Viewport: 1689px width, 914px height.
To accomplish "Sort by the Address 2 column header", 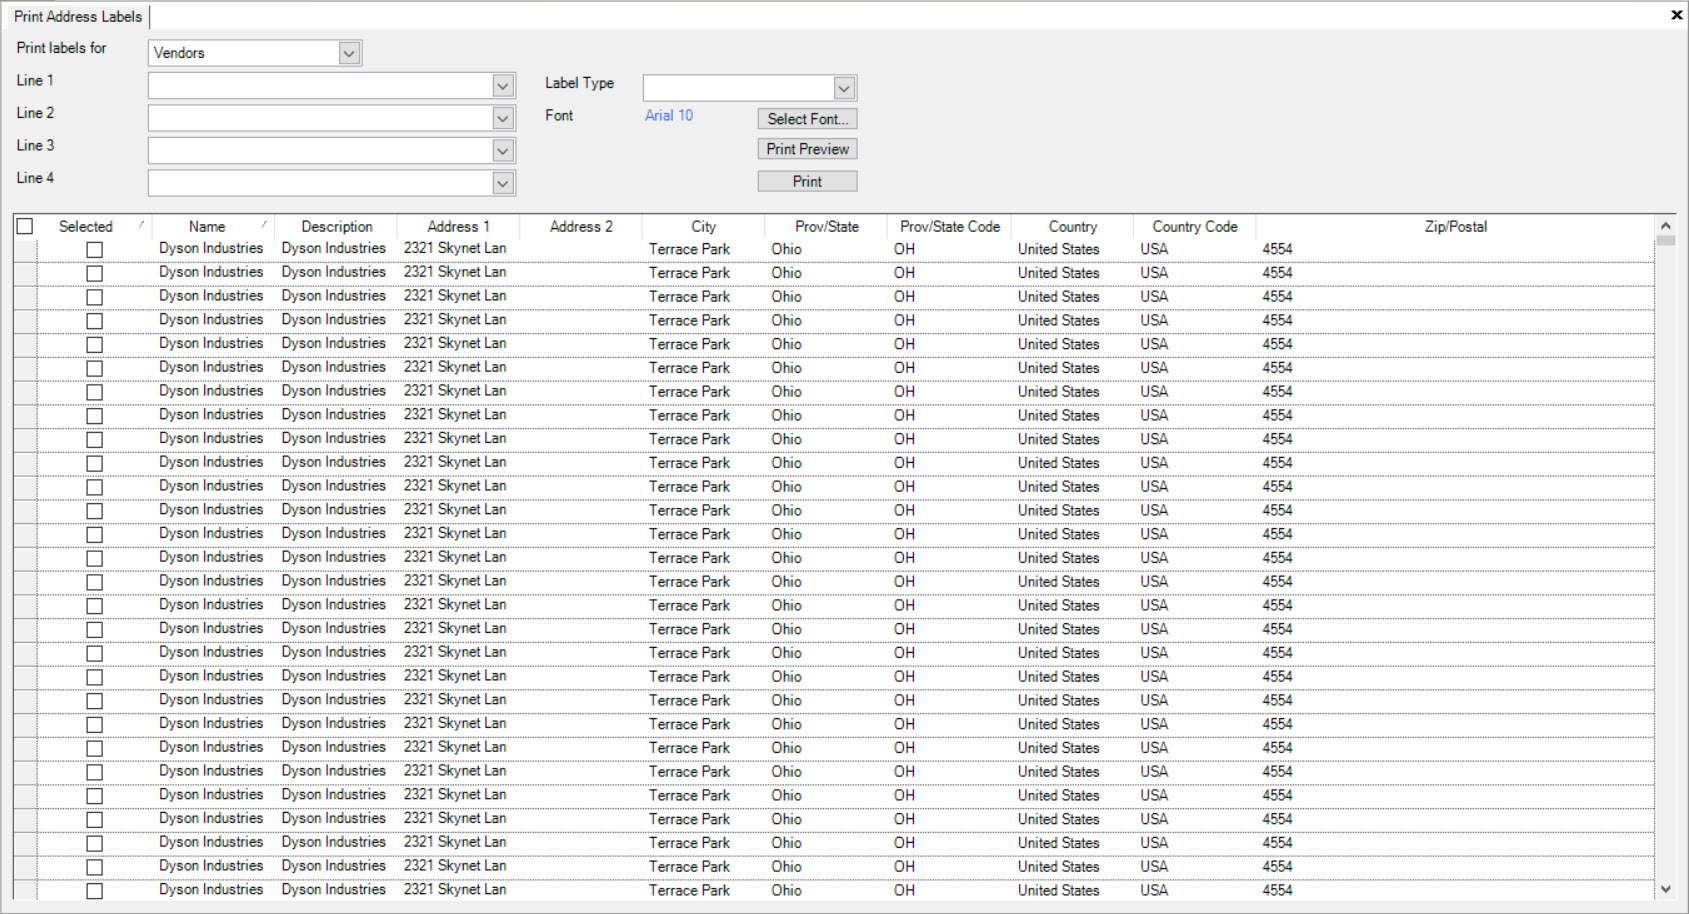I will [581, 227].
